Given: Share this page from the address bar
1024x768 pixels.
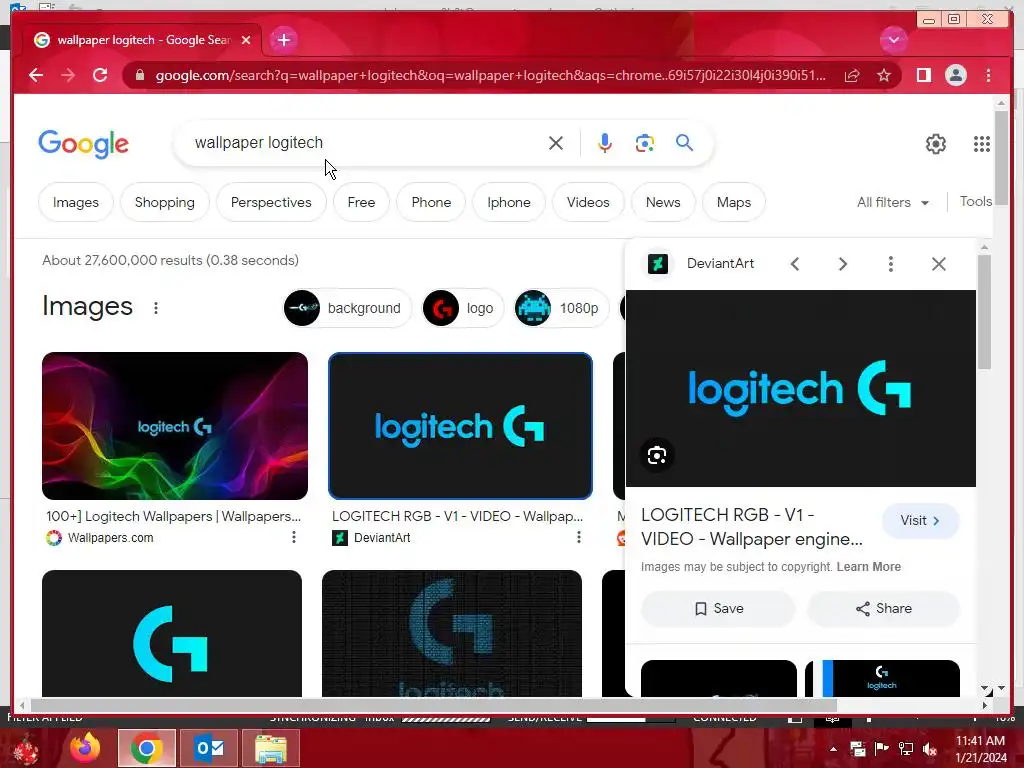Looking at the screenshot, I should (x=852, y=76).
